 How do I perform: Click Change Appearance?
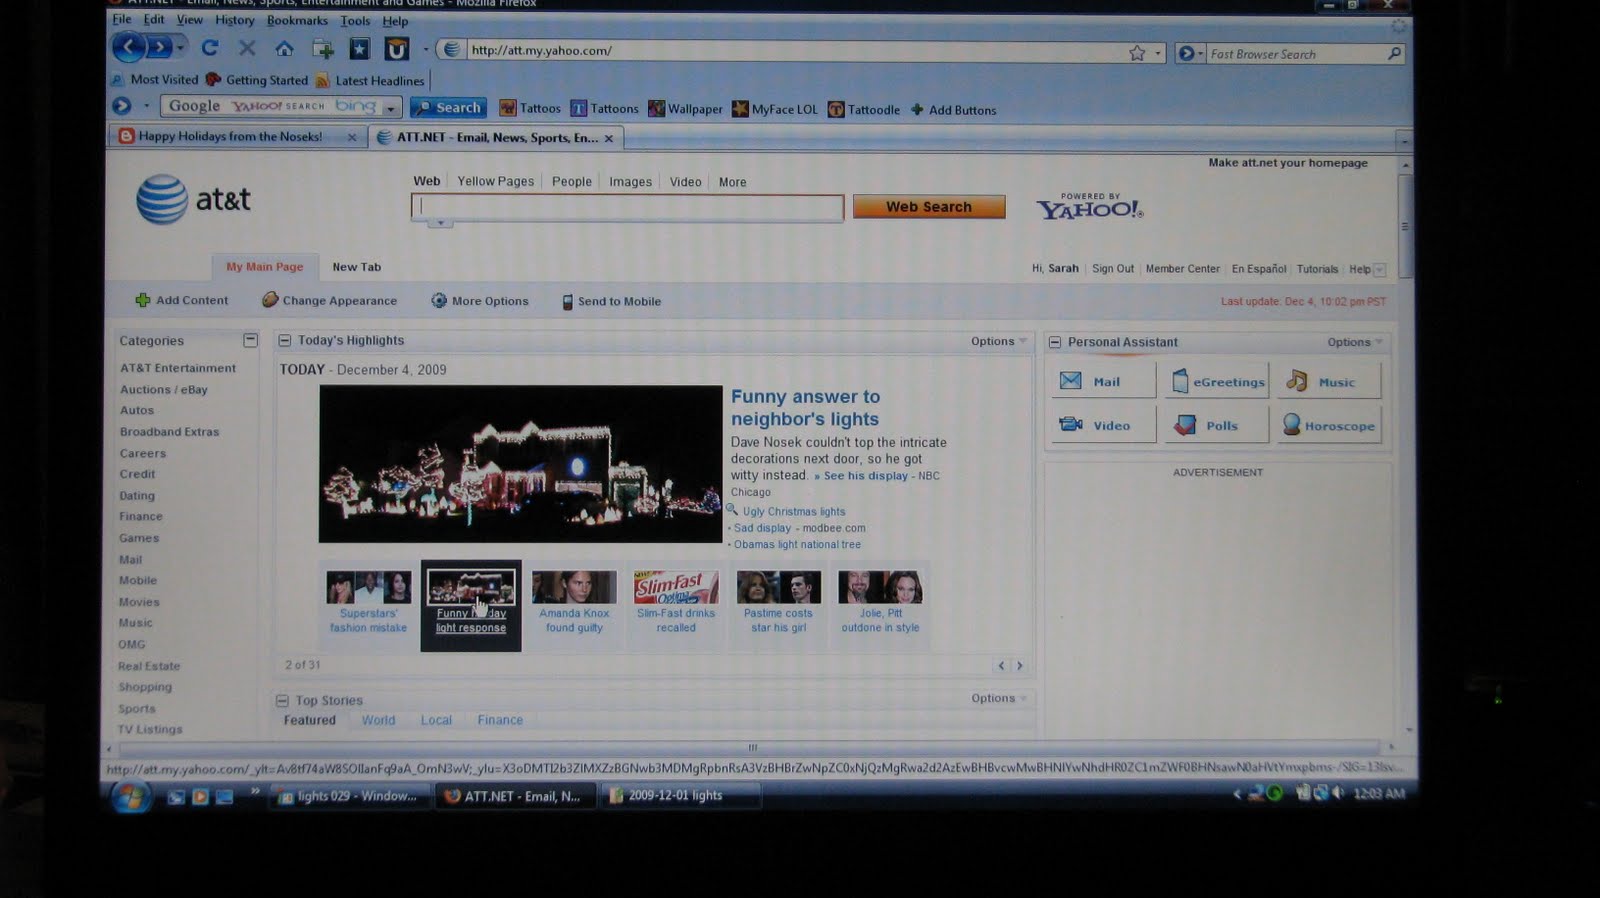point(329,300)
